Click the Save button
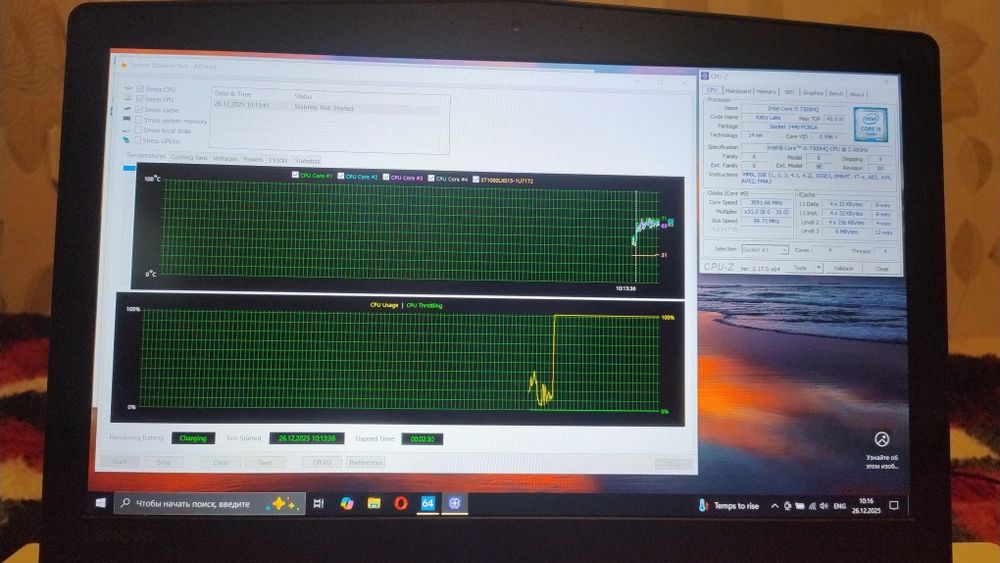1000x563 pixels. point(265,462)
